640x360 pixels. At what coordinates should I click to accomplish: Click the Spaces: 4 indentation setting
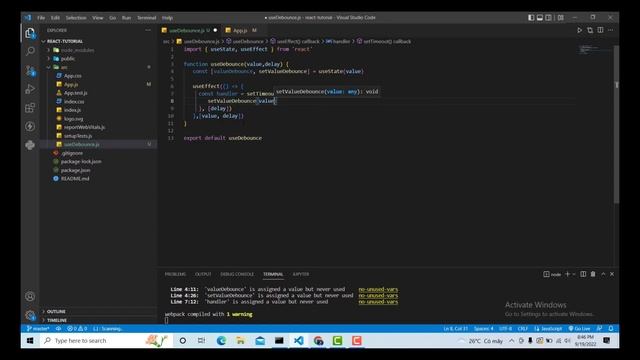pos(484,329)
